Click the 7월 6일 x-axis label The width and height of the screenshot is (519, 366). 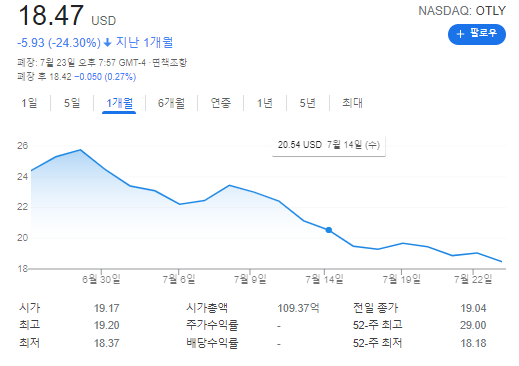click(179, 279)
